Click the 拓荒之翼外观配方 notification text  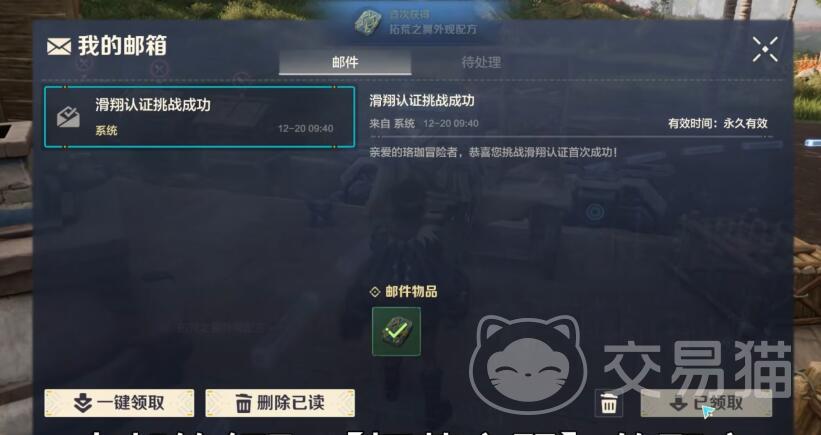[x=433, y=29]
